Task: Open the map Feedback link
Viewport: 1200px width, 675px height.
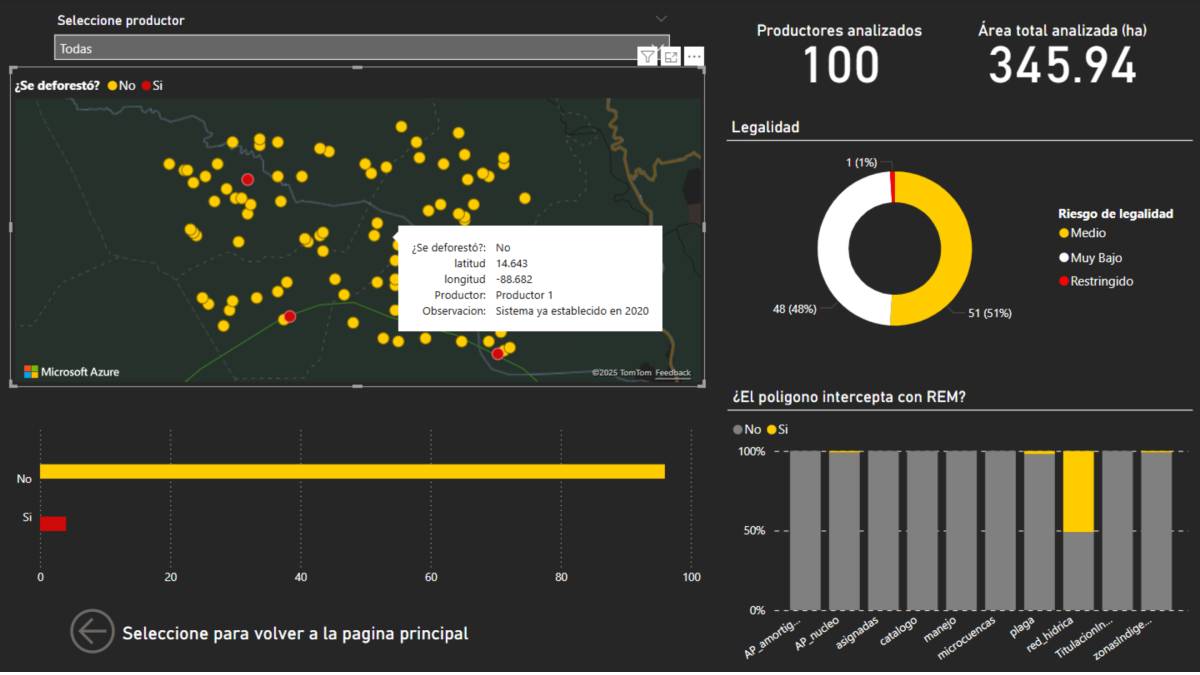Action: [673, 372]
